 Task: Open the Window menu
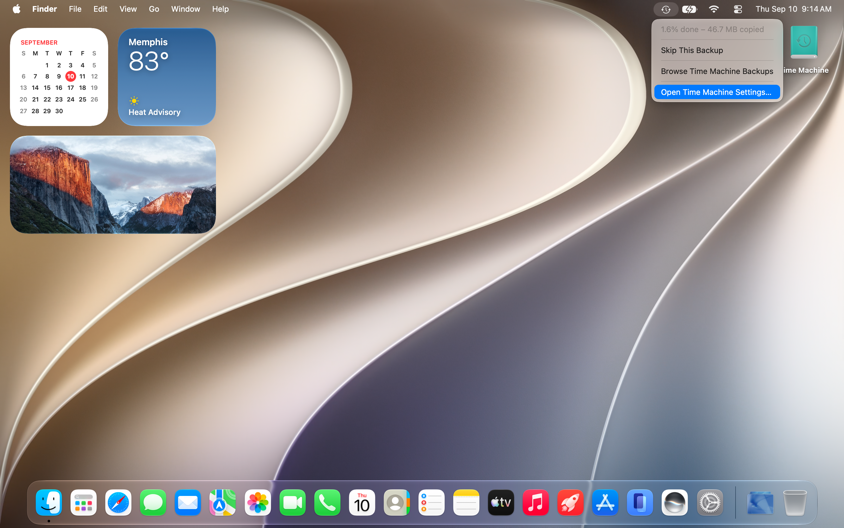click(x=186, y=9)
